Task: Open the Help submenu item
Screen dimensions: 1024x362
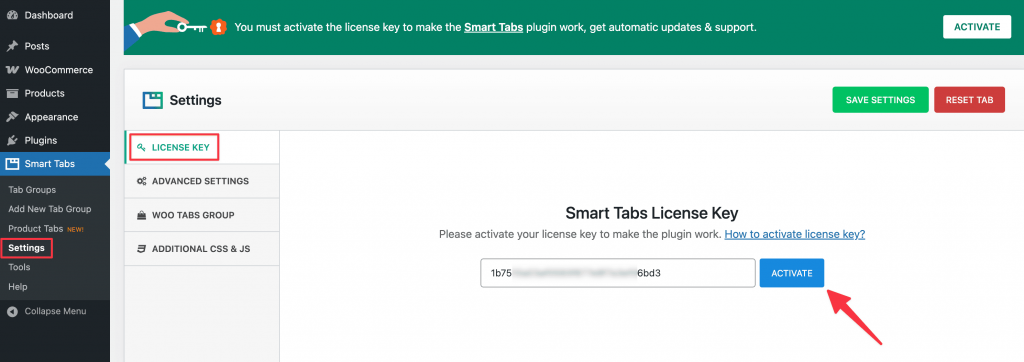Action: [x=18, y=287]
